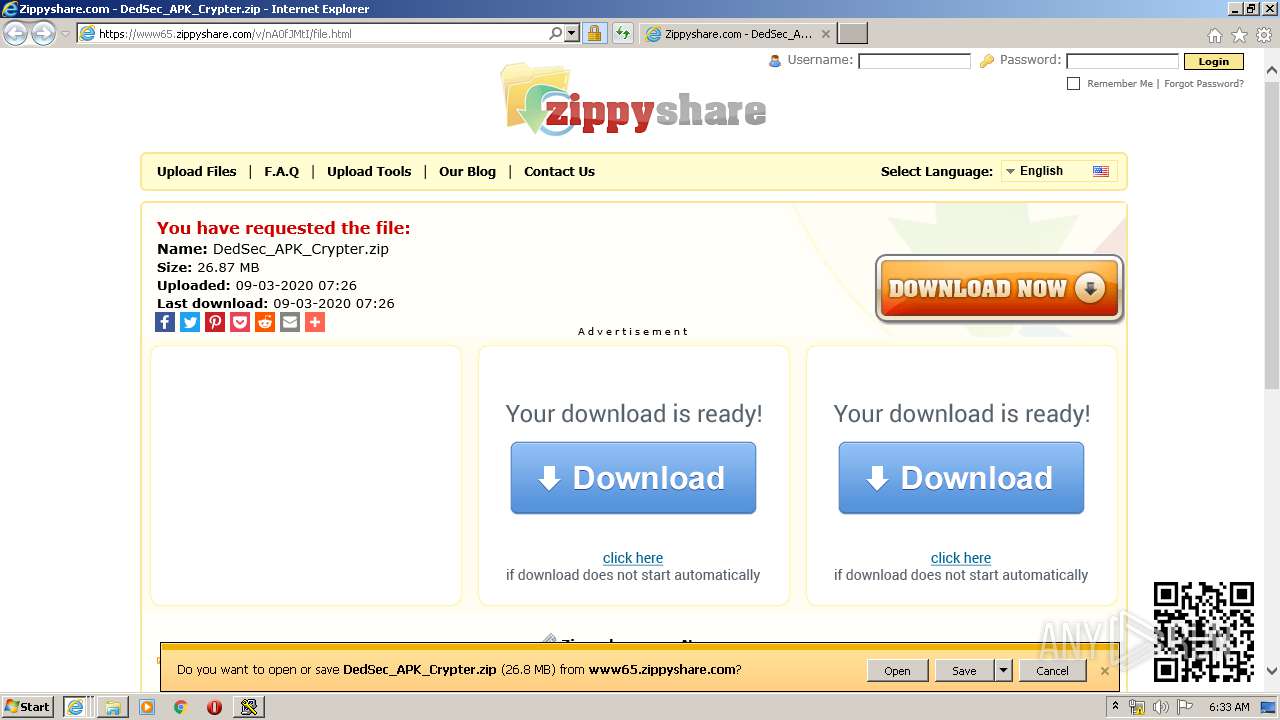Click the security lock icon in address bar

tap(594, 33)
